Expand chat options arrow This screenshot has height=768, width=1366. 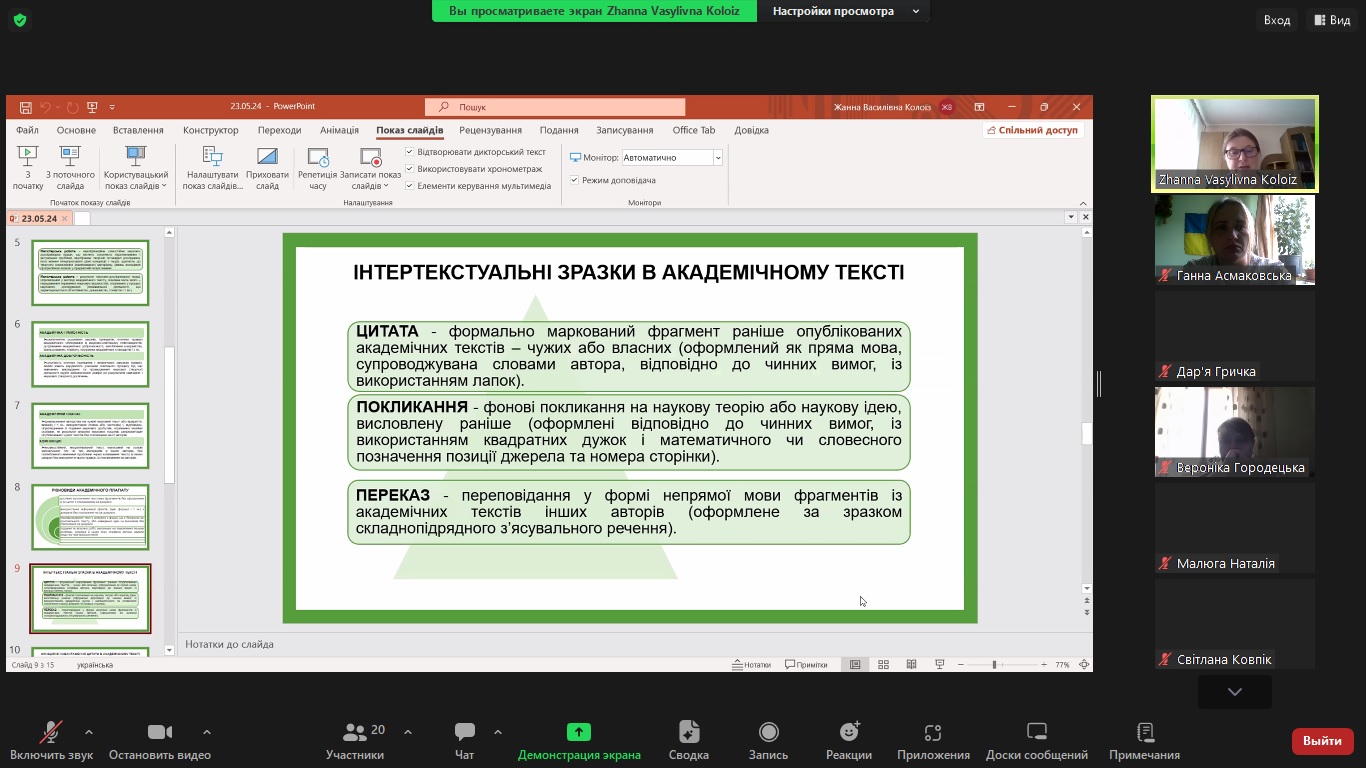[x=498, y=732]
